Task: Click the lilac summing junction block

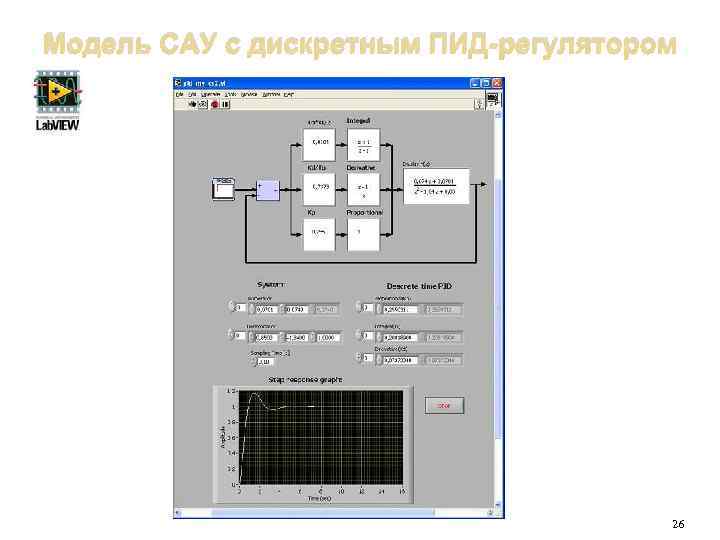Action: (x=268, y=190)
